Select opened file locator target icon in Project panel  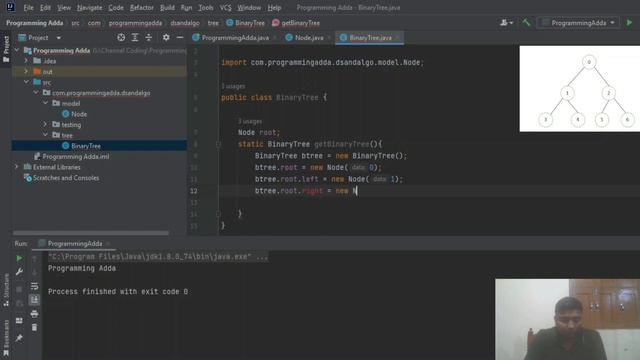(x=121, y=38)
